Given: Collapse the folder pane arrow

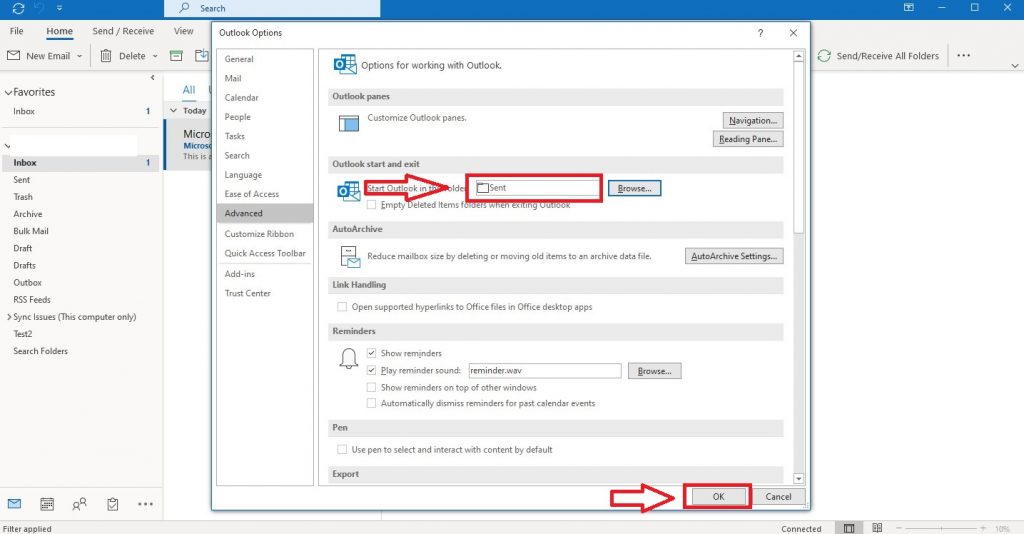Looking at the screenshot, I should [152, 78].
